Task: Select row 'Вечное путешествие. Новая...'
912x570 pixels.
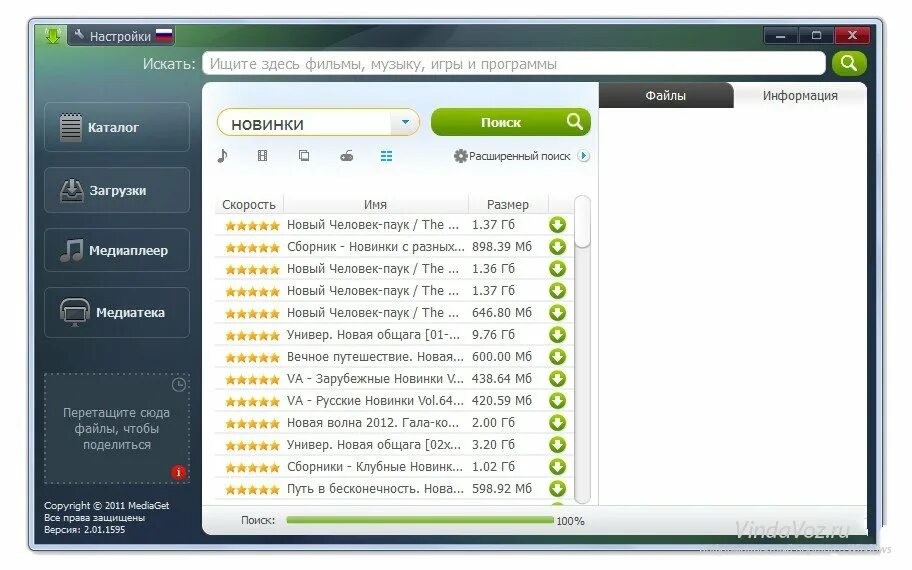Action: click(394, 357)
